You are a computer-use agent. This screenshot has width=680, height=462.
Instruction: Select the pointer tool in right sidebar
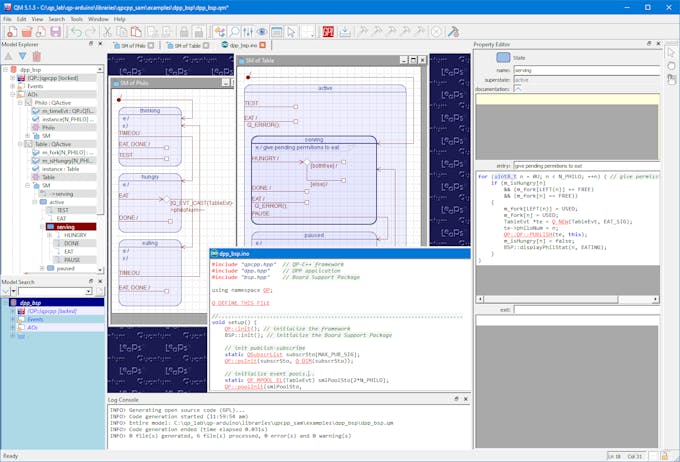(672, 52)
